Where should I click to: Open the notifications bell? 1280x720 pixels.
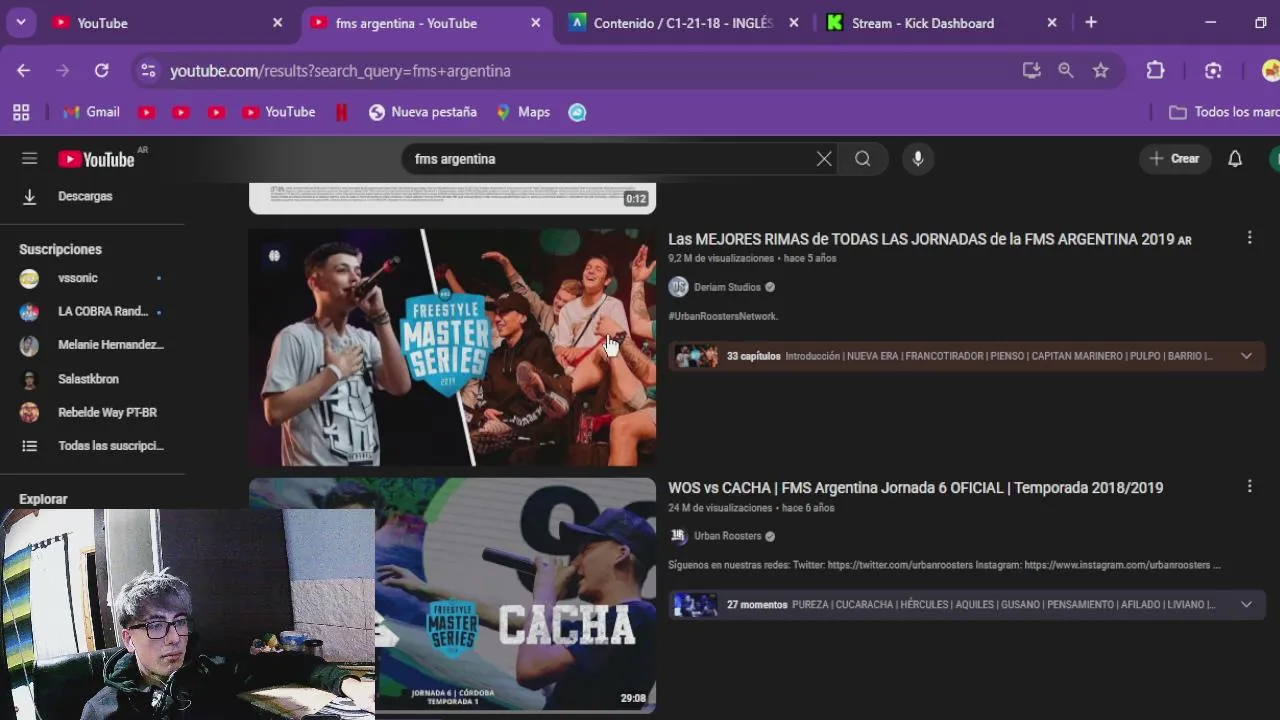click(1235, 159)
